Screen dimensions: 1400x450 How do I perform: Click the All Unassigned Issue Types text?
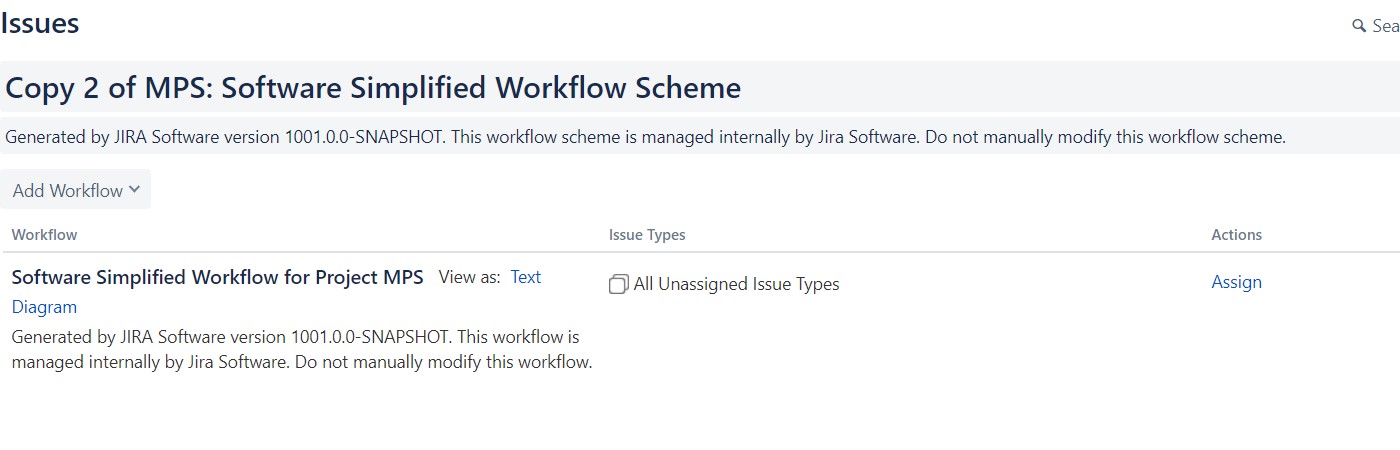pyautogui.click(x=737, y=284)
